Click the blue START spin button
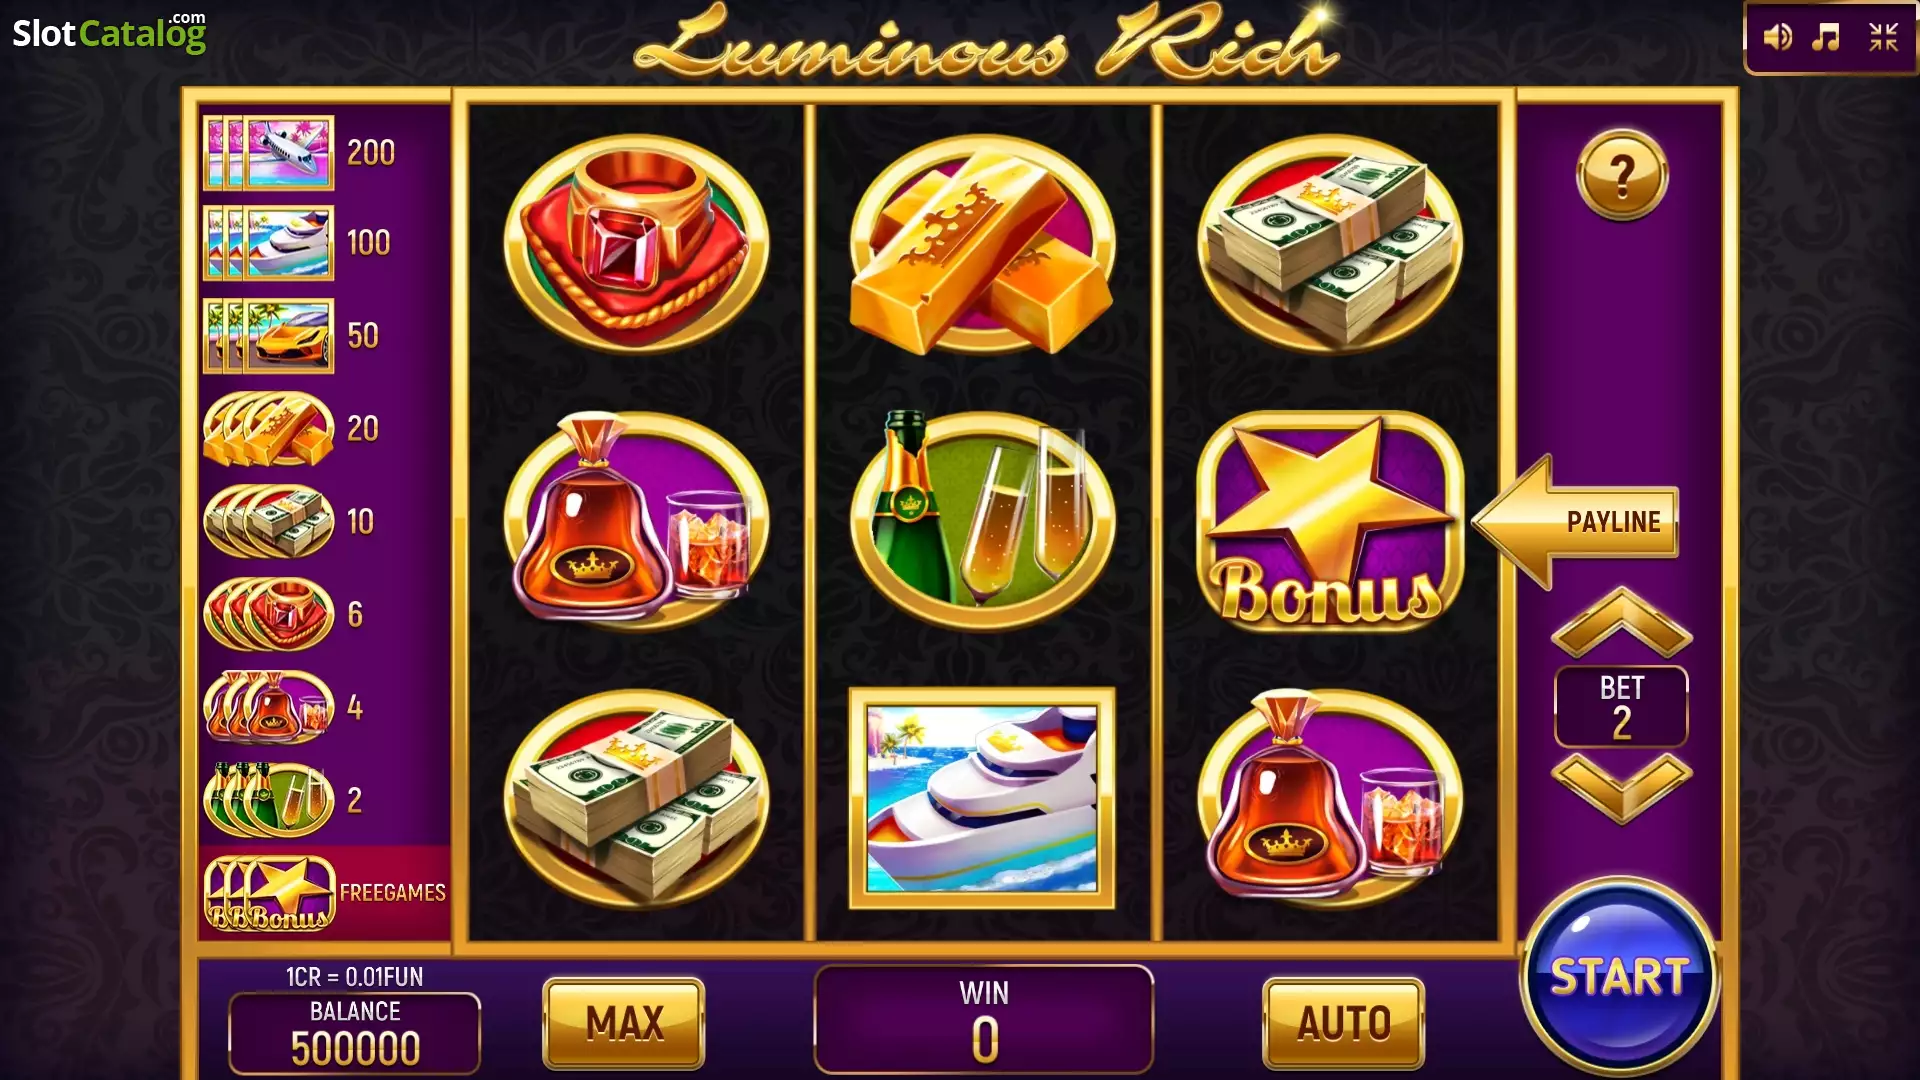1920x1080 pixels. pos(1619,976)
